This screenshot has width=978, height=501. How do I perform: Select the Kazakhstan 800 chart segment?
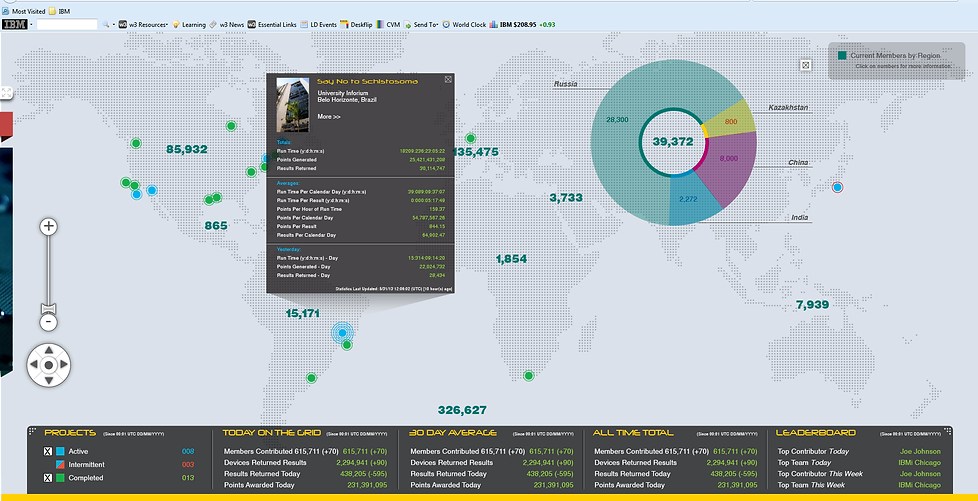pyautogui.click(x=731, y=121)
